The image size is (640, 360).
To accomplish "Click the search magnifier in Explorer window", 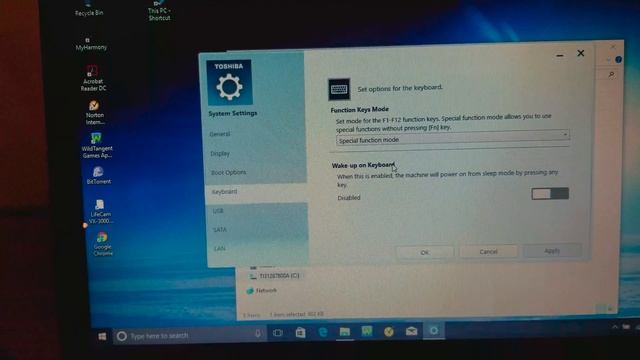I will click(611, 74).
